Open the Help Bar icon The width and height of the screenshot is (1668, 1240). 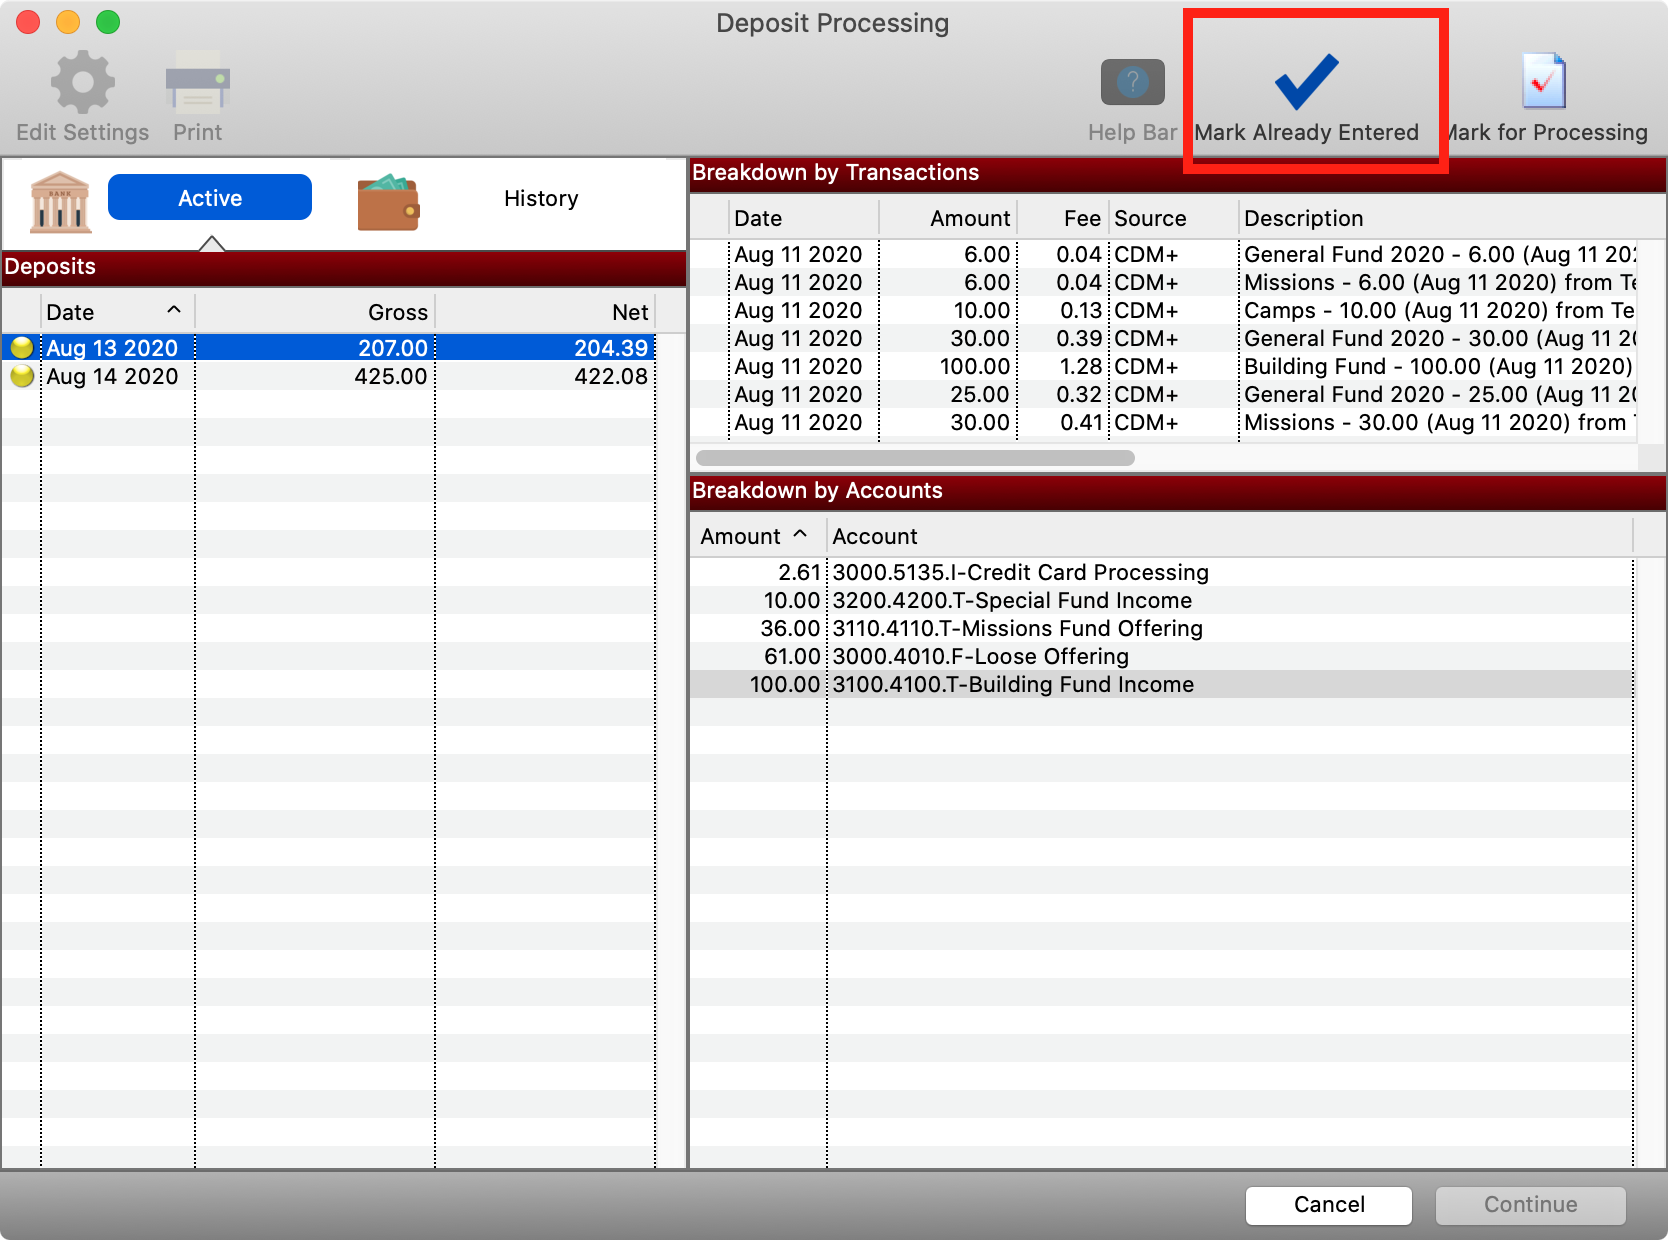[x=1132, y=83]
